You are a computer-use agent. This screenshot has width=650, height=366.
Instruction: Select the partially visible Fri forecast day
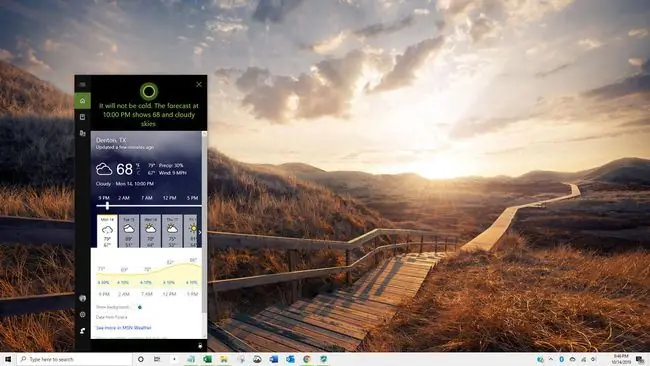(190, 231)
